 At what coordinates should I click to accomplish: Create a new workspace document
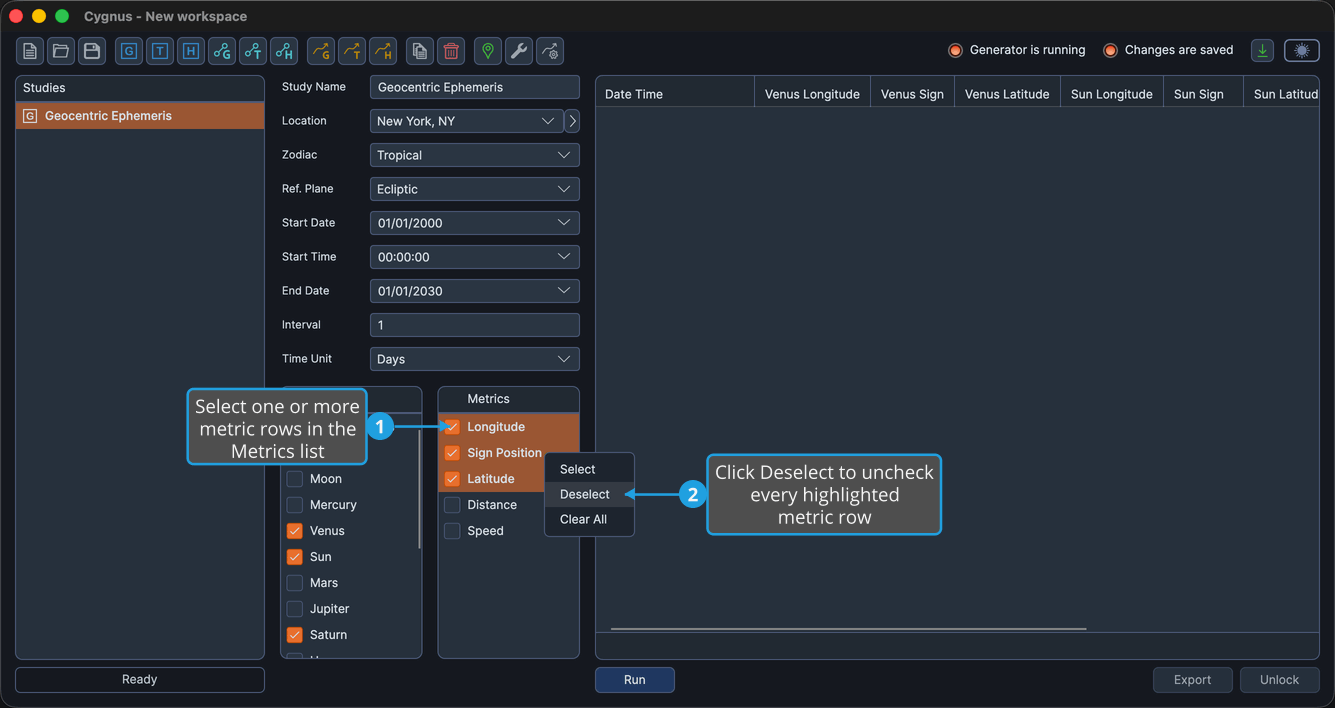[30, 51]
